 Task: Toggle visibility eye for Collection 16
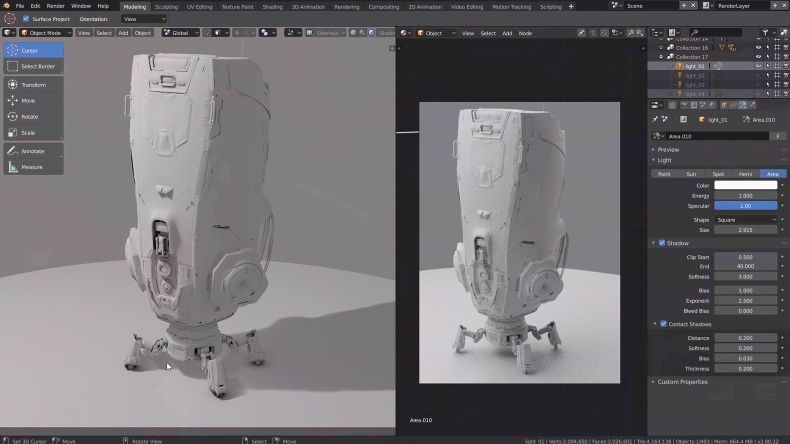point(758,48)
